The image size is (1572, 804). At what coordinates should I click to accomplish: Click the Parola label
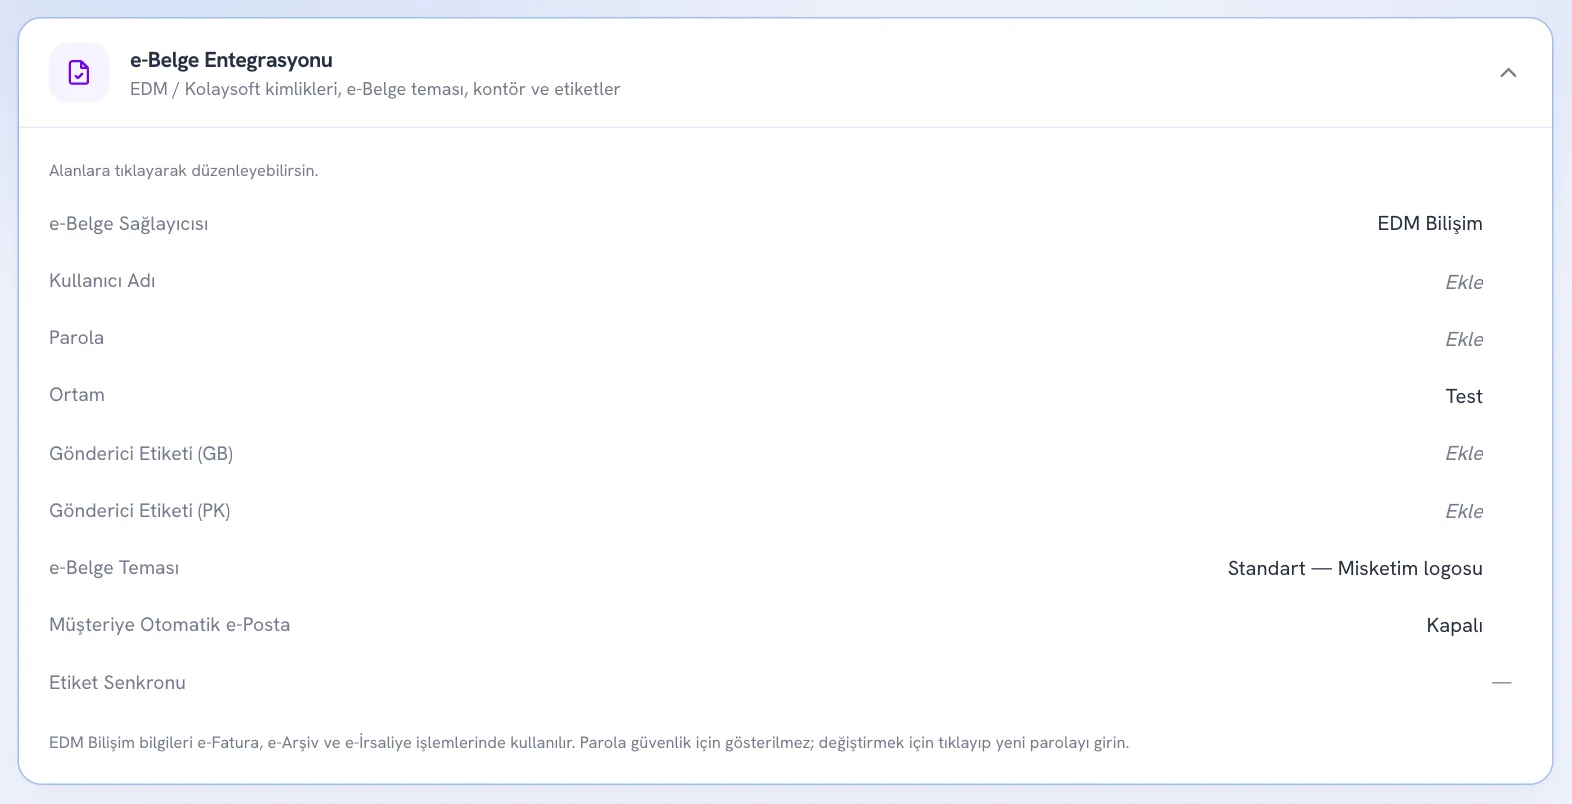[x=76, y=338]
